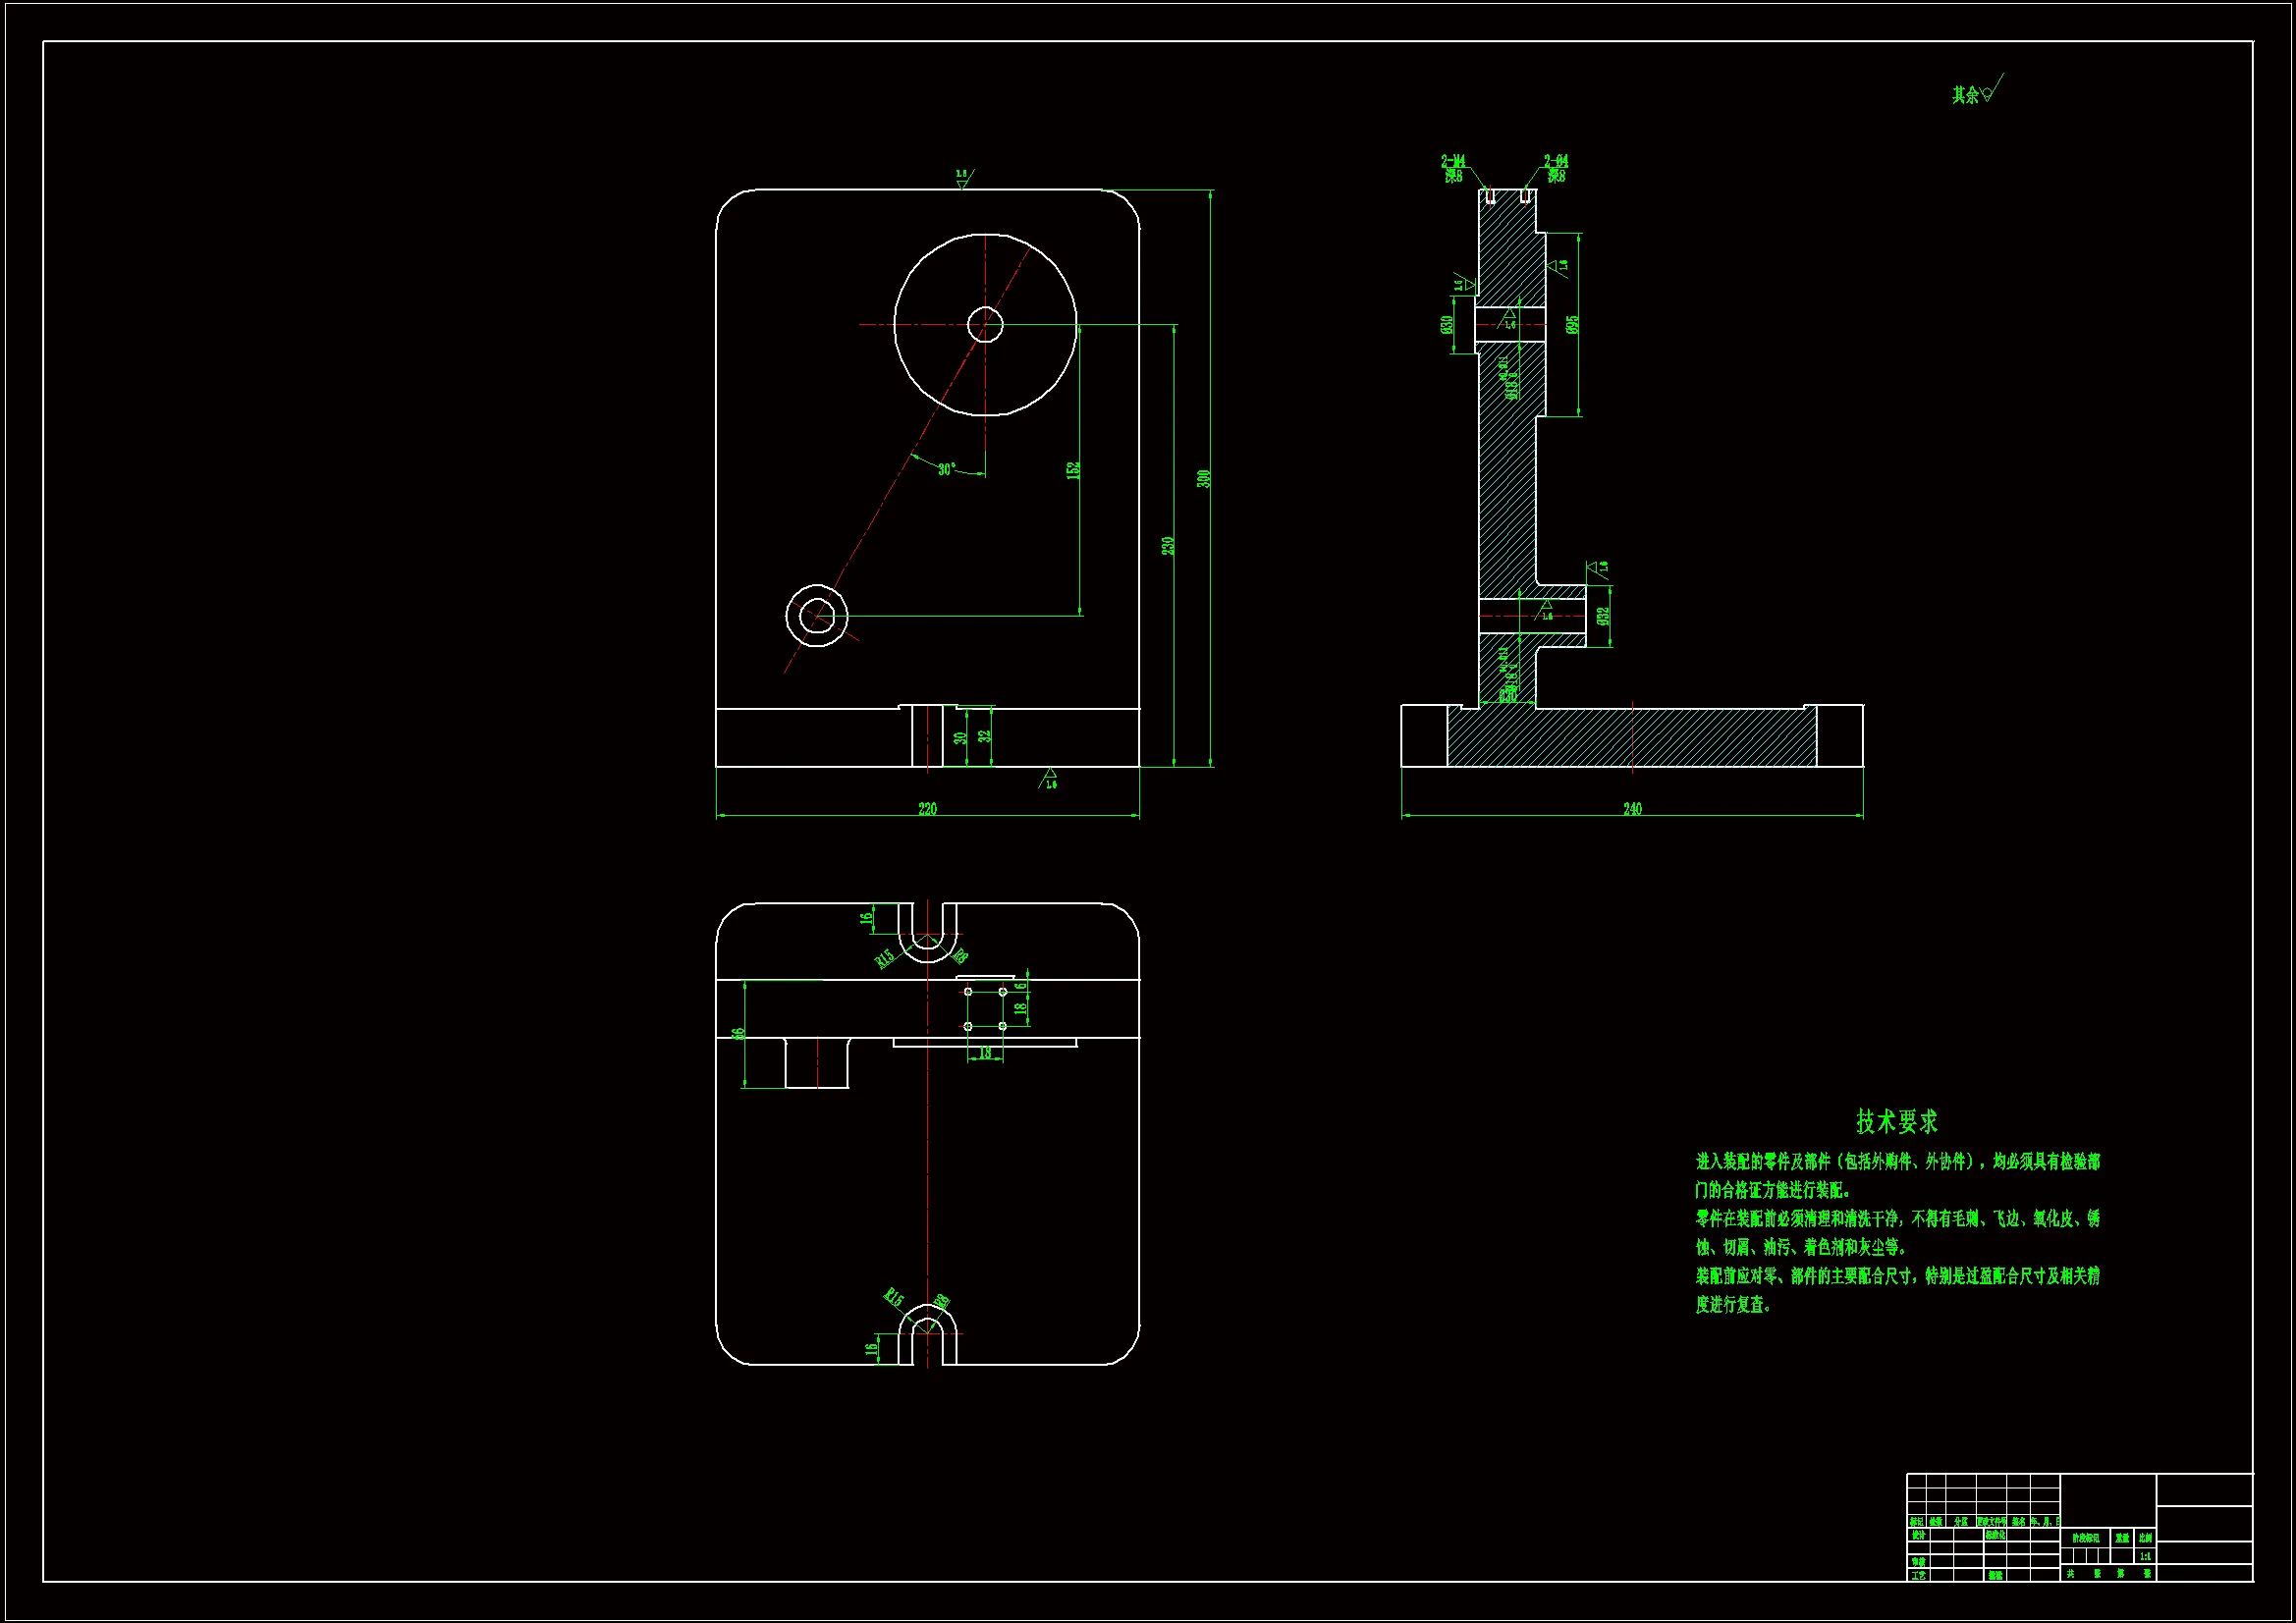Click the 2-M4 threaded hole callout
The height and width of the screenshot is (1623, 2296).
[x=1453, y=161]
